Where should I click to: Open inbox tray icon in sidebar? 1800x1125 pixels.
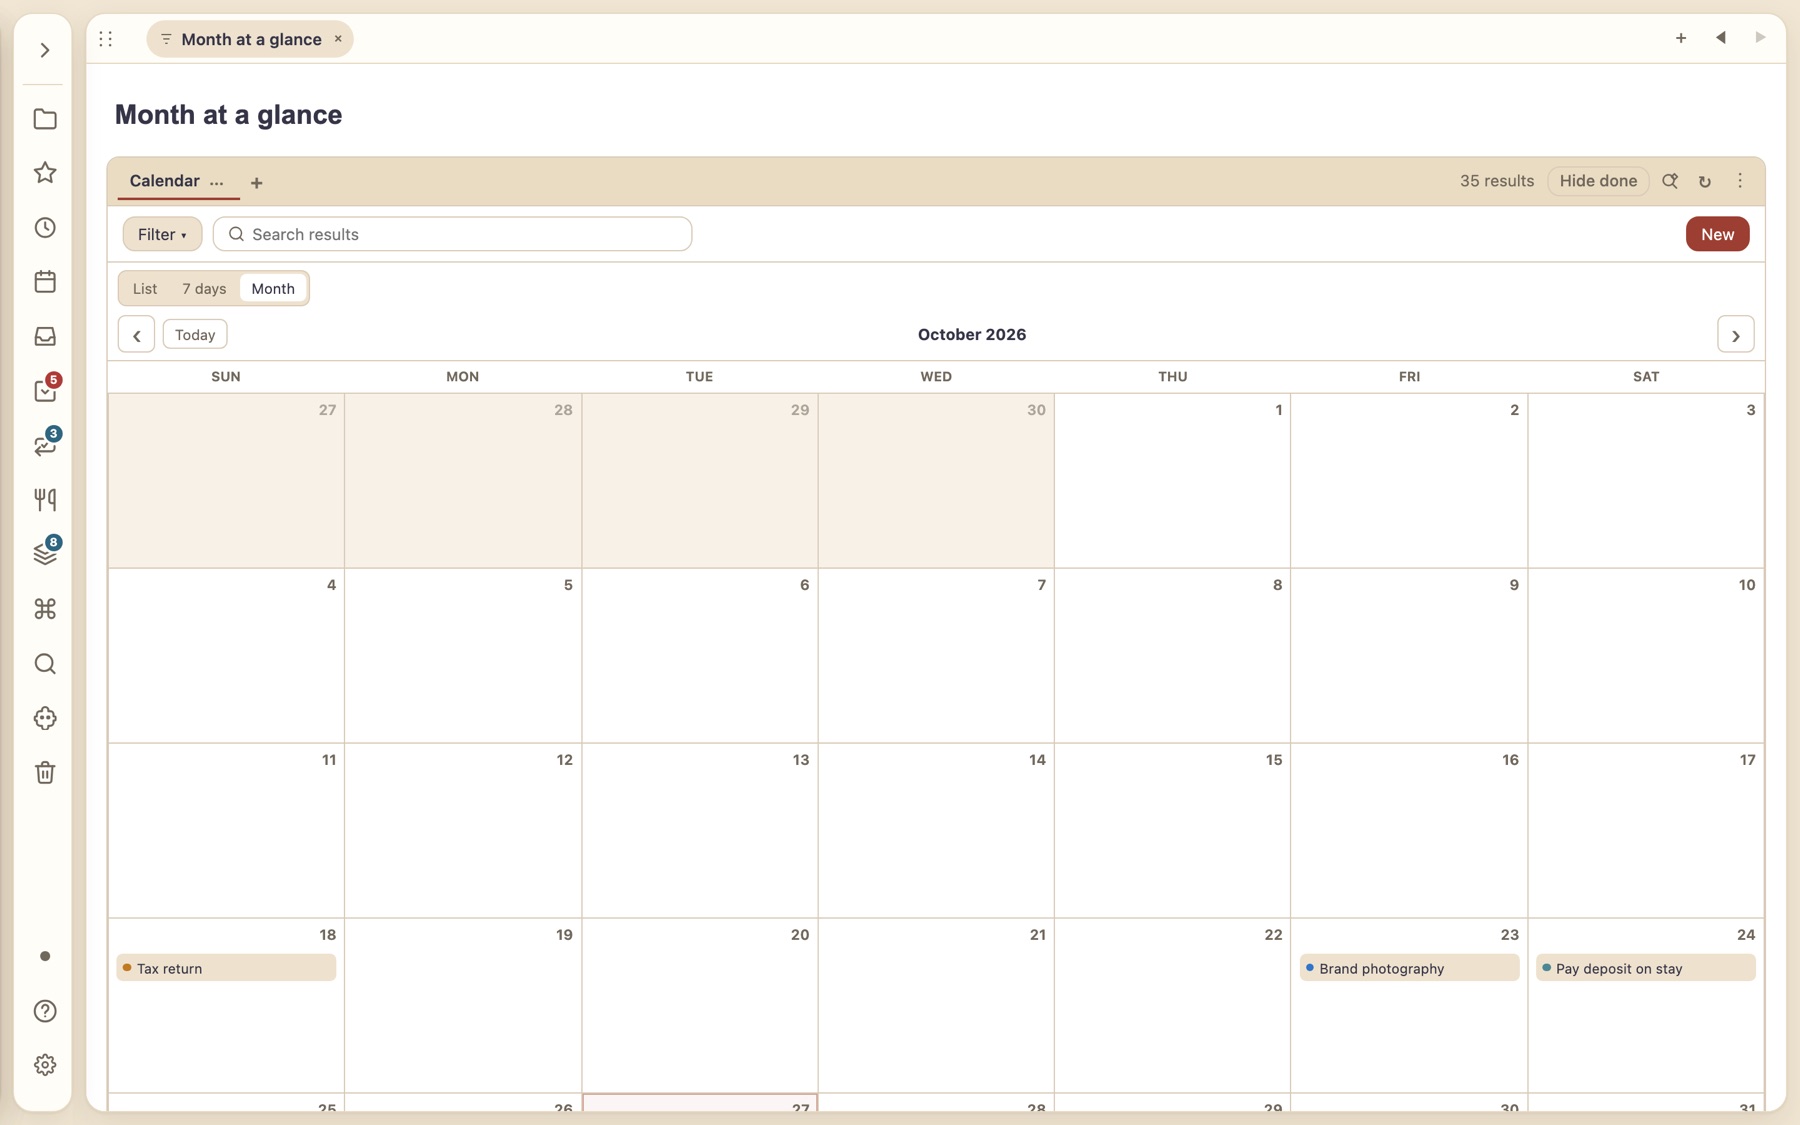point(45,336)
